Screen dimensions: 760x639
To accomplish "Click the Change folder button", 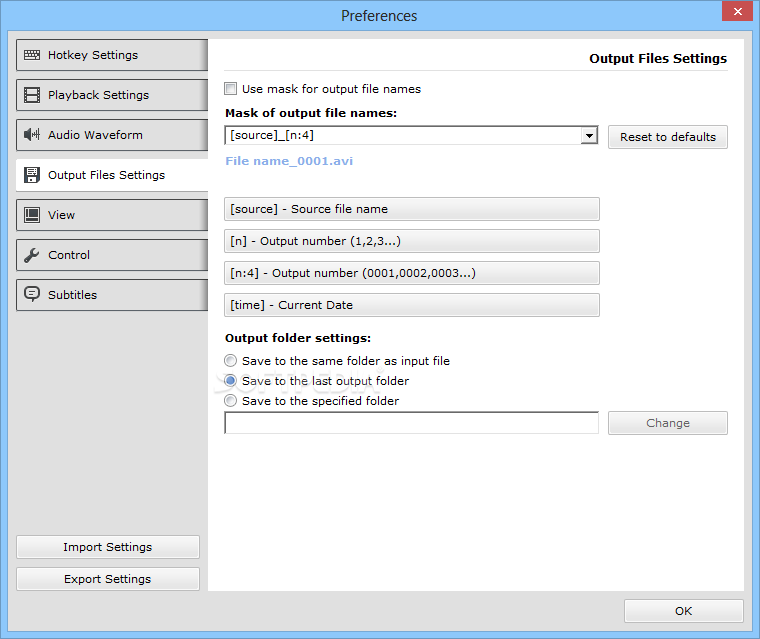I will pyautogui.click(x=668, y=423).
